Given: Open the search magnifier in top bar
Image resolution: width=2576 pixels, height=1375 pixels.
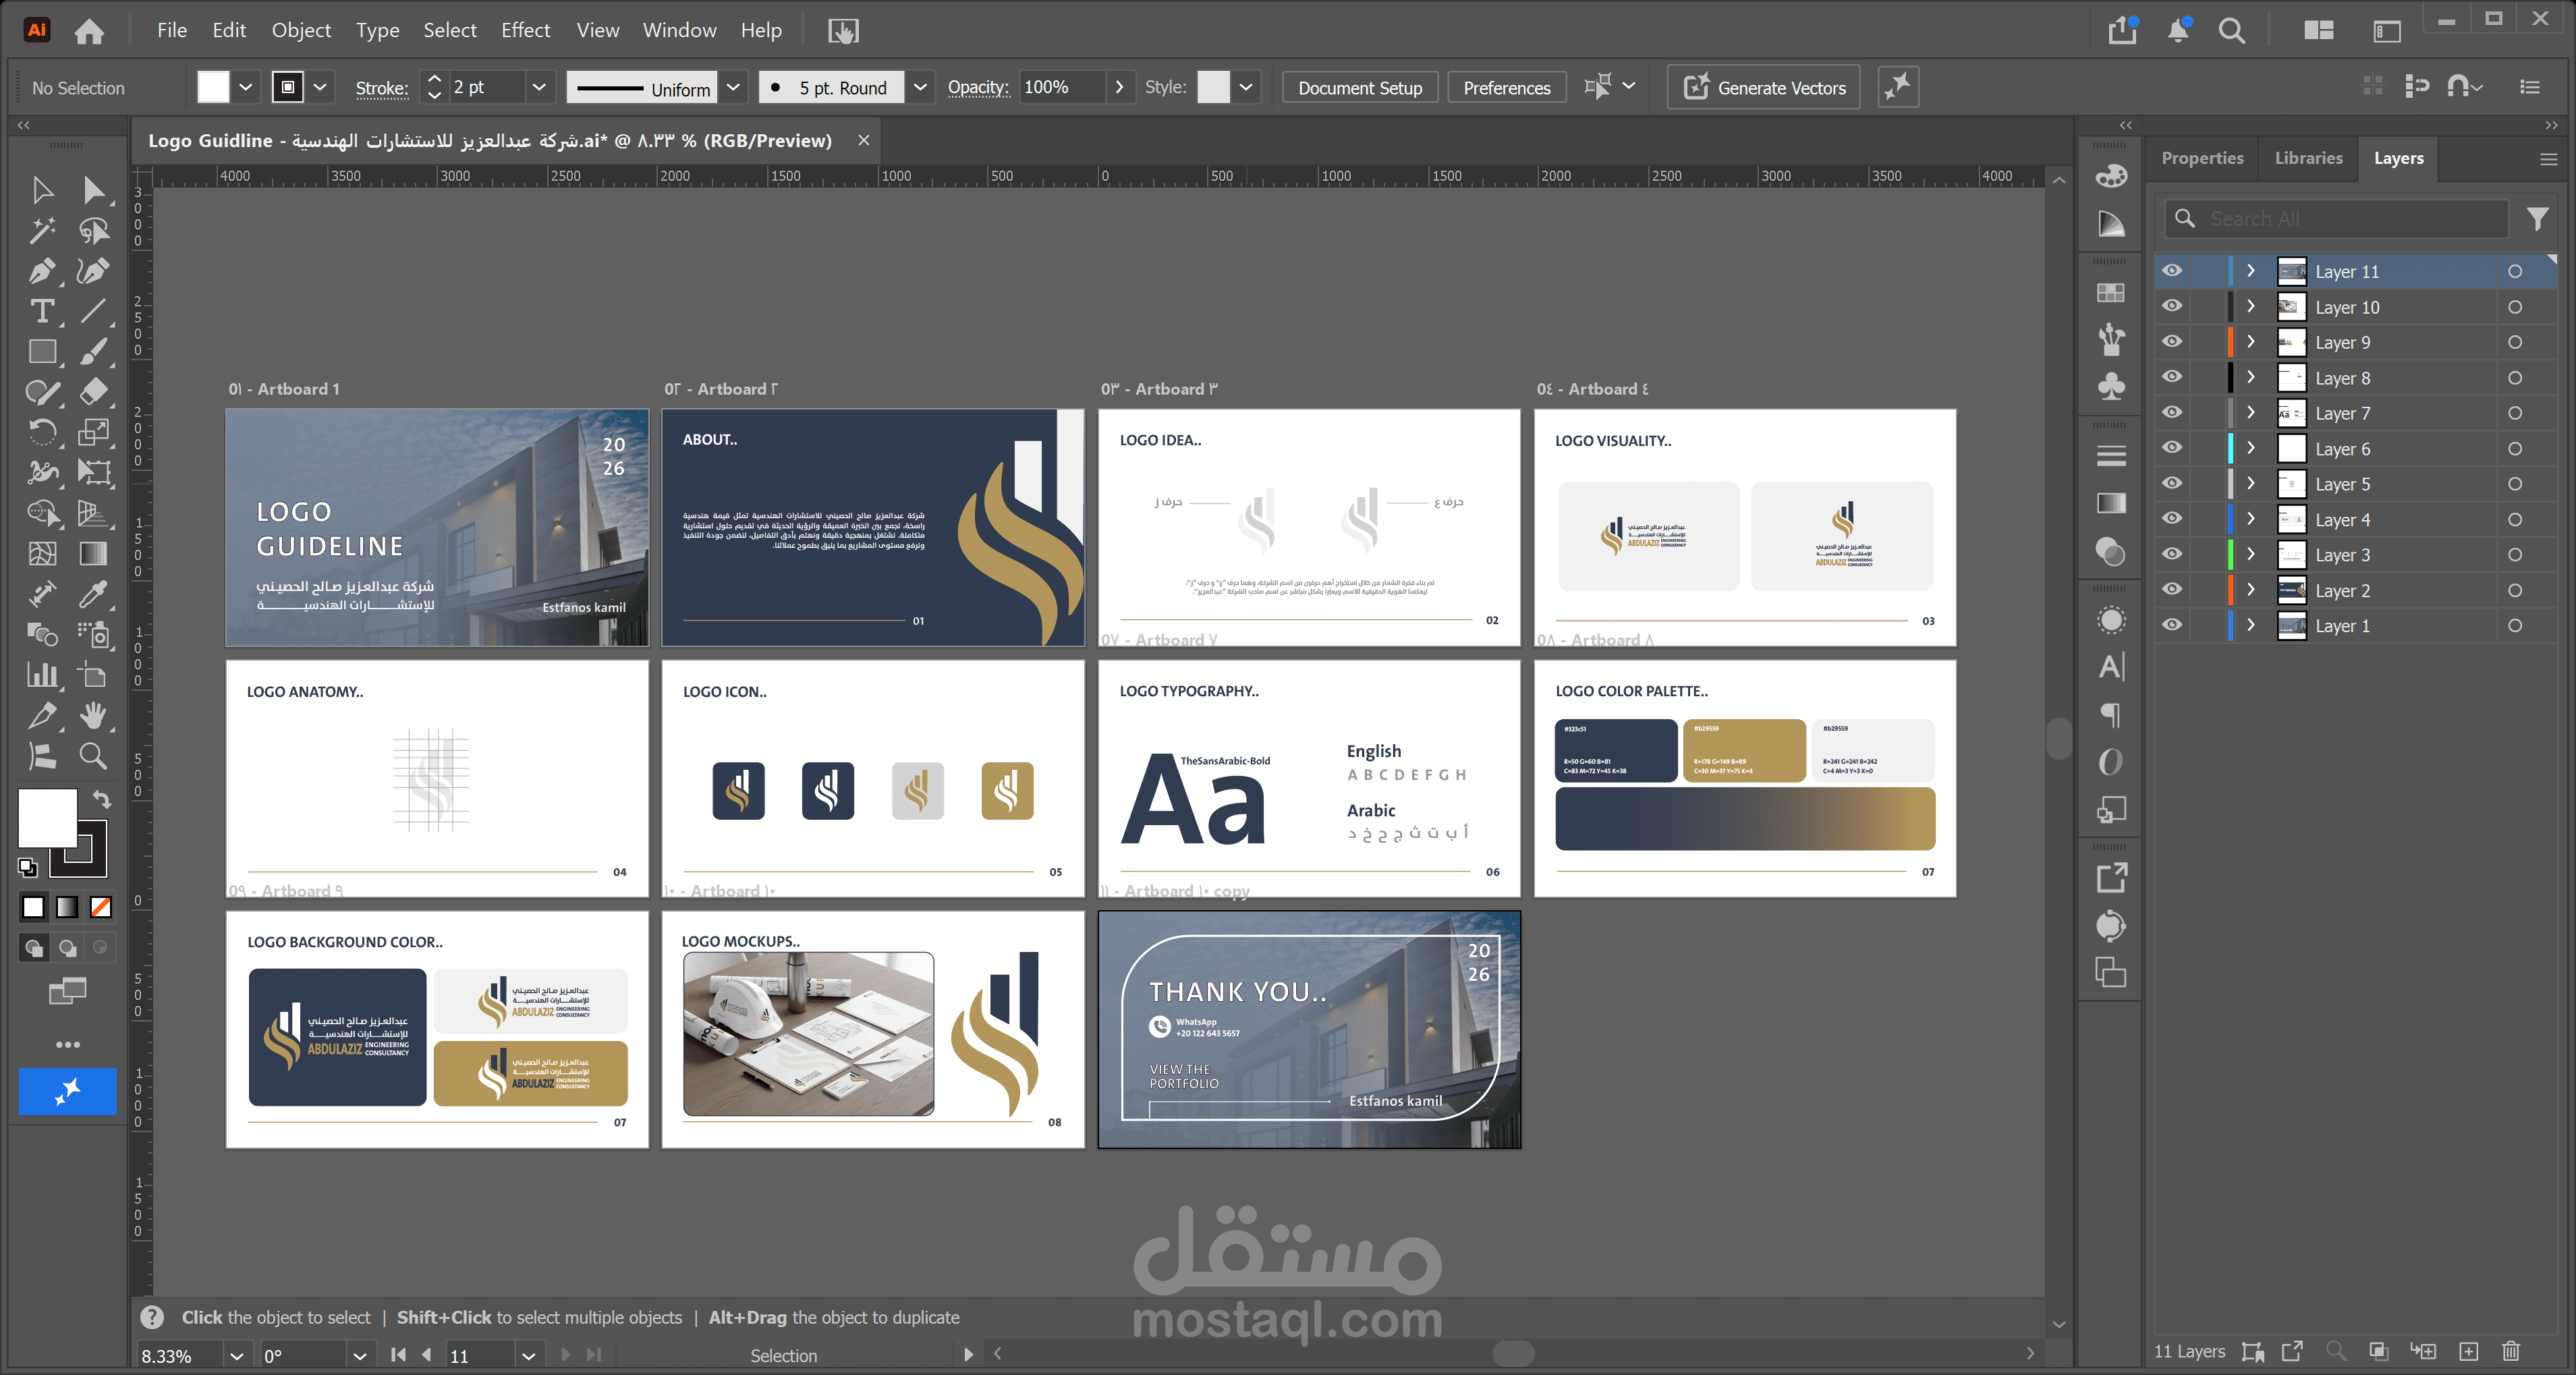Looking at the screenshot, I should pyautogui.click(x=2231, y=31).
